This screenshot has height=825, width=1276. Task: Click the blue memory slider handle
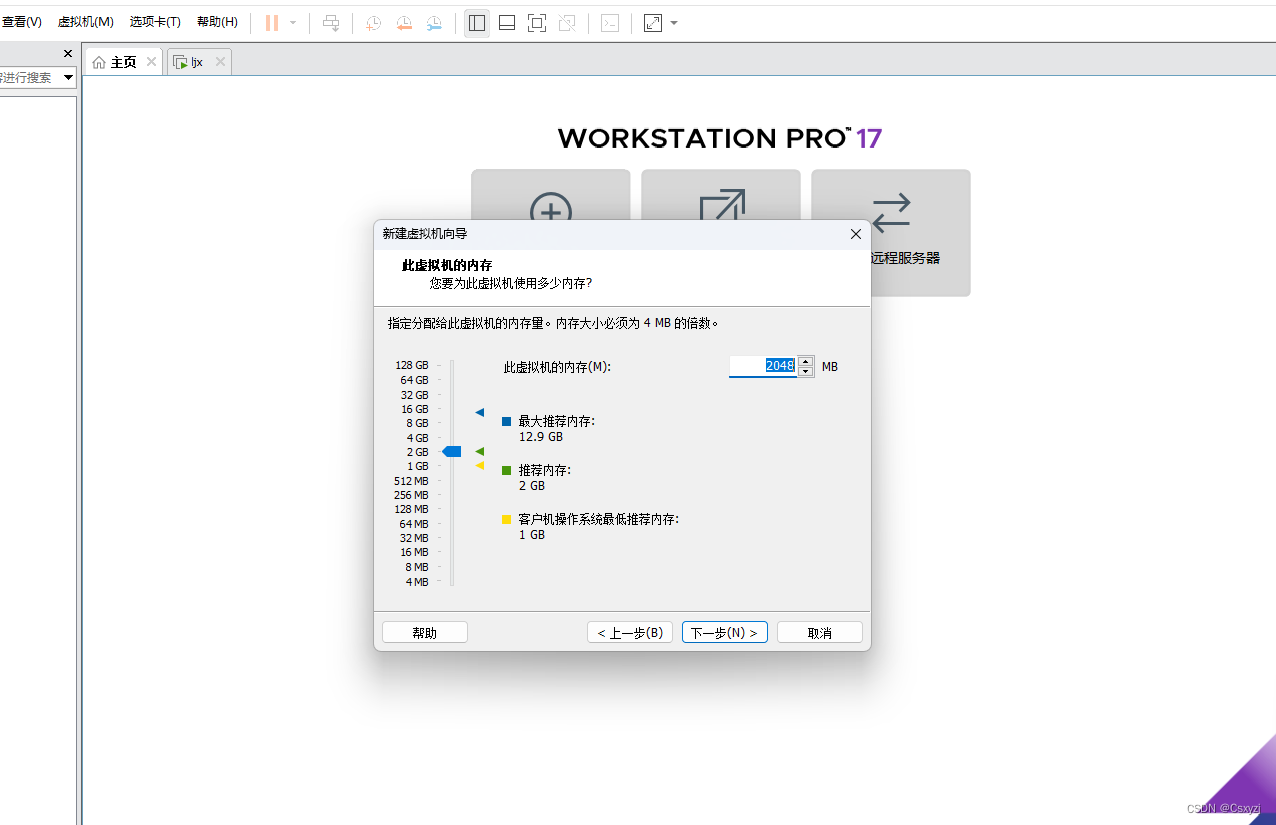click(452, 452)
